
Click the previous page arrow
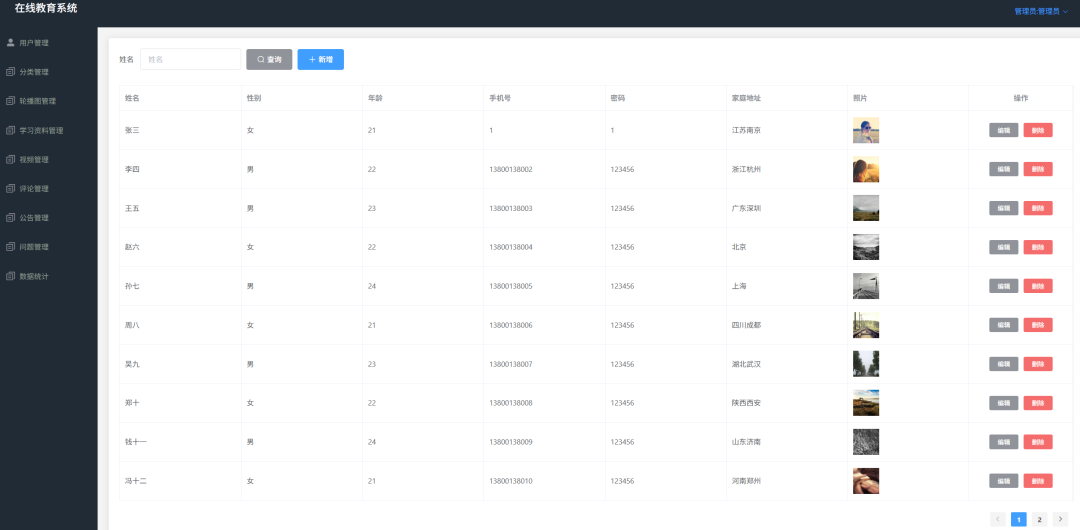(997, 519)
